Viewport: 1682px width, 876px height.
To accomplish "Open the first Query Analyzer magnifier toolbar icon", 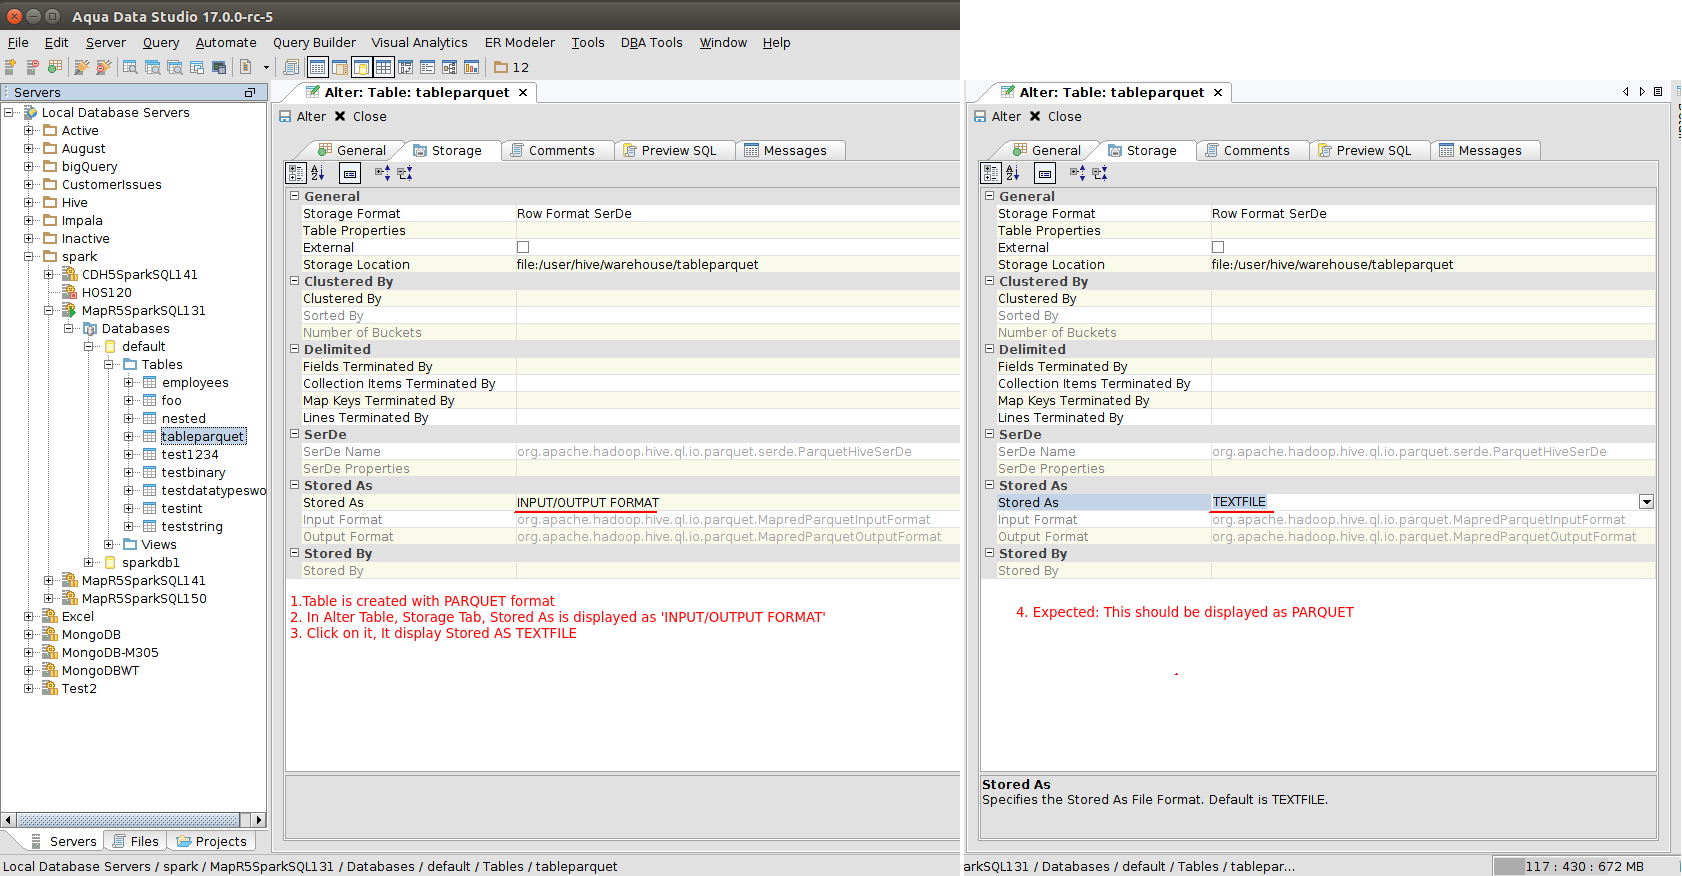I will coord(130,67).
